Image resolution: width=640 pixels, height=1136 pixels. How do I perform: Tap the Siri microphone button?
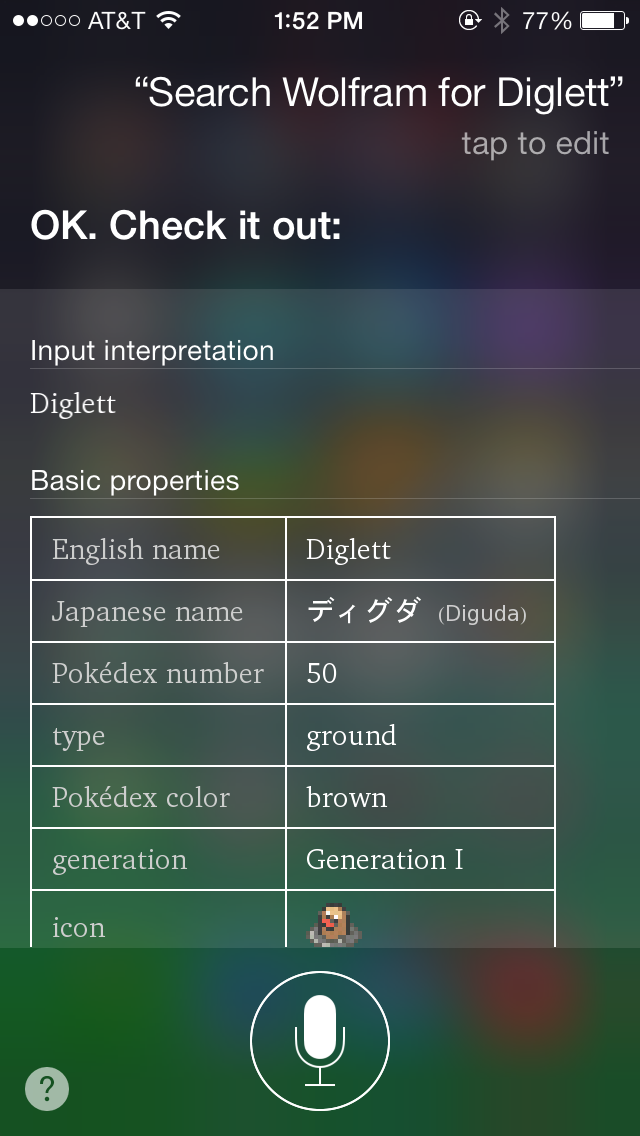click(x=320, y=1041)
